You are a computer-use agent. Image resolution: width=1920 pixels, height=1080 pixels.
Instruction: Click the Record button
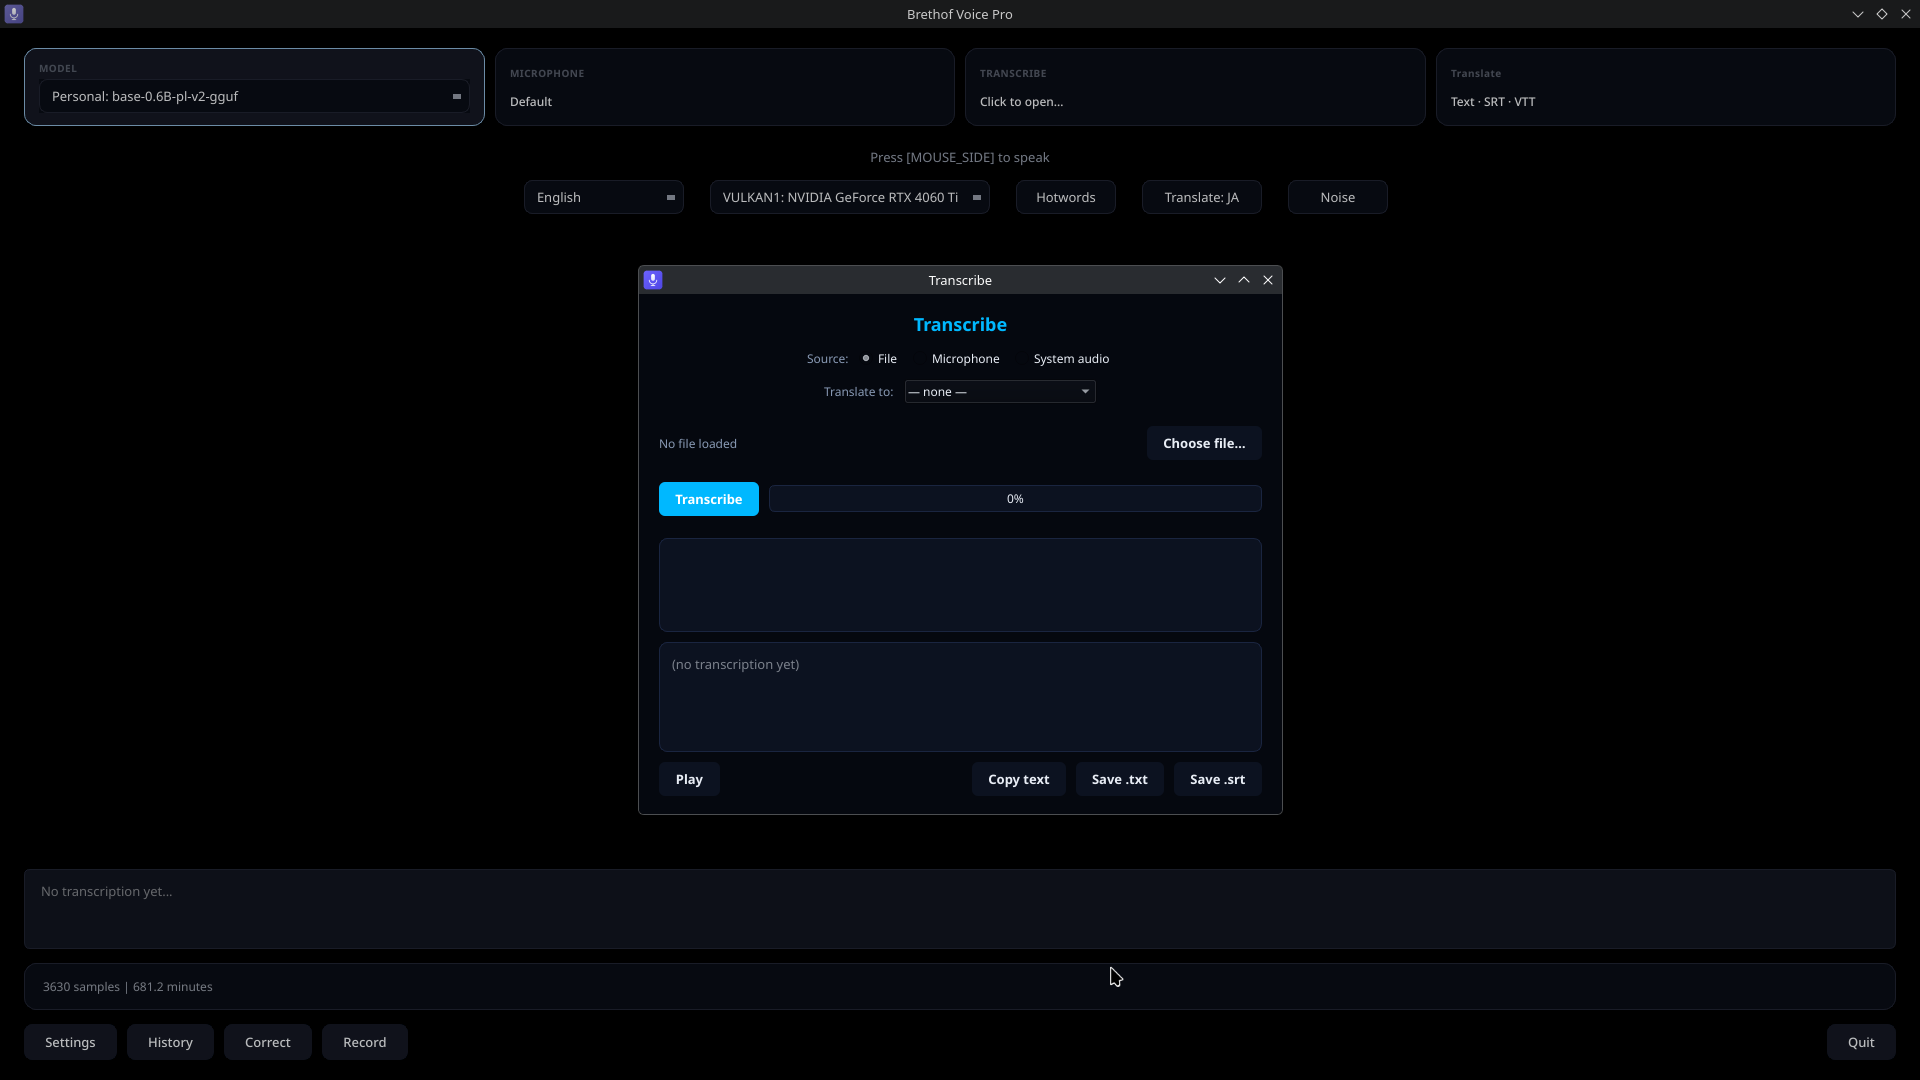[x=365, y=1042]
